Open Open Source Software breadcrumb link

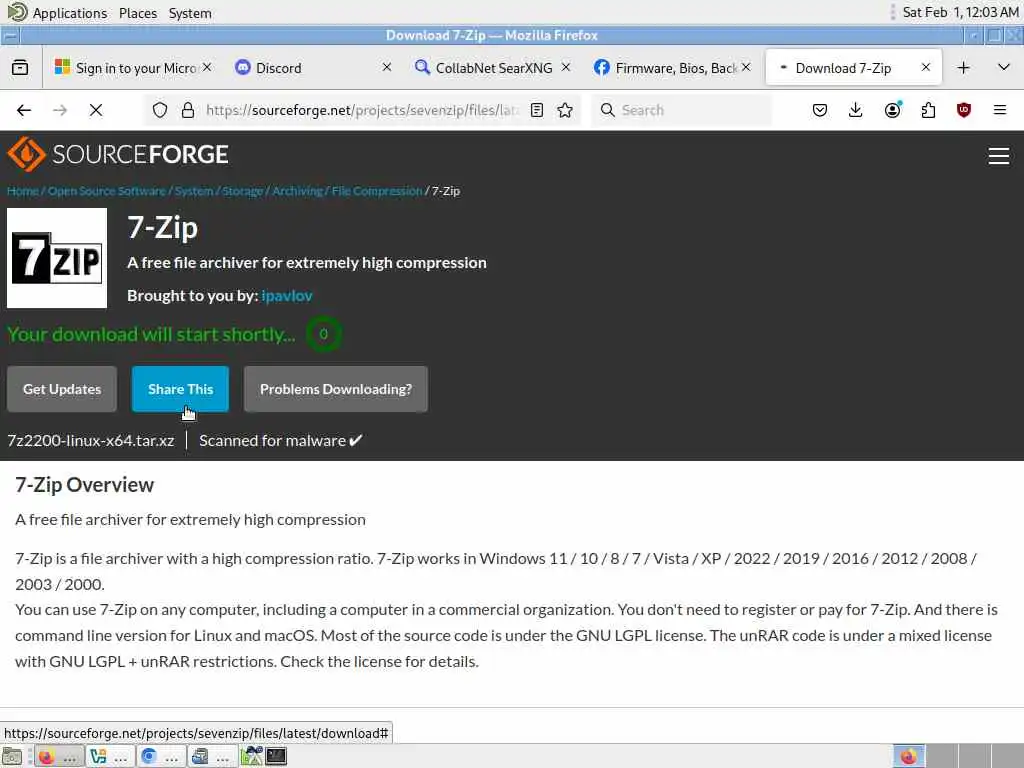(x=106, y=191)
